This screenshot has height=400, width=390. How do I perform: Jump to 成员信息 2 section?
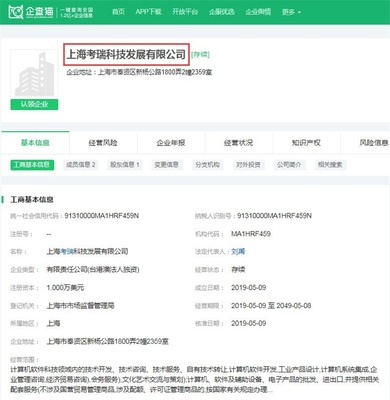click(x=81, y=165)
